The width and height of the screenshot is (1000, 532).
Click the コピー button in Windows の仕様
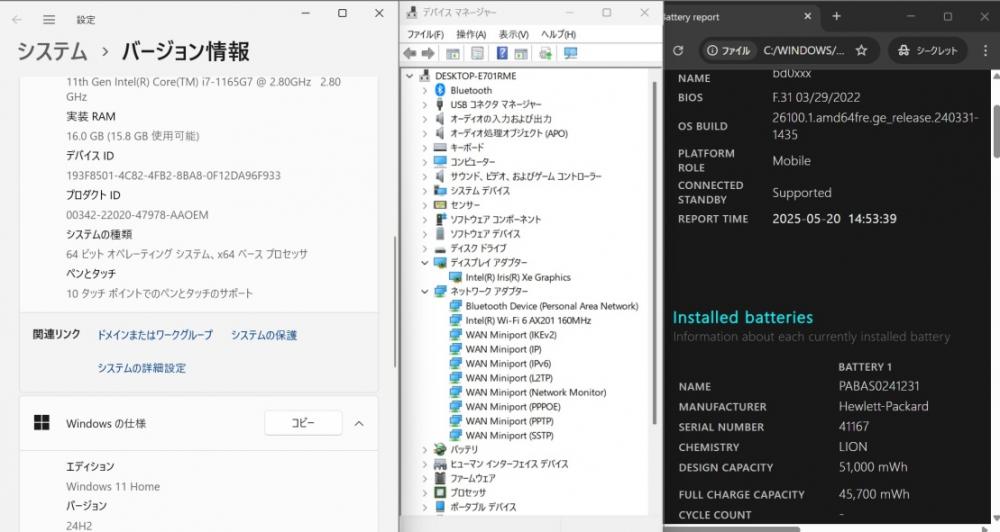click(x=303, y=423)
